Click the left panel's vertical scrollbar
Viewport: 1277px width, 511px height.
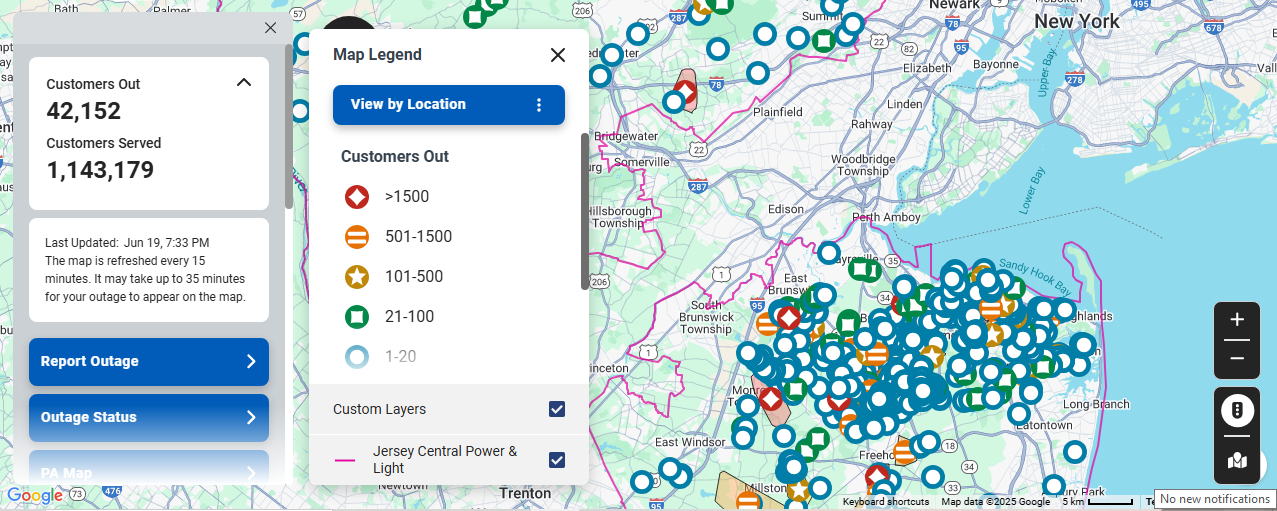coord(289,125)
